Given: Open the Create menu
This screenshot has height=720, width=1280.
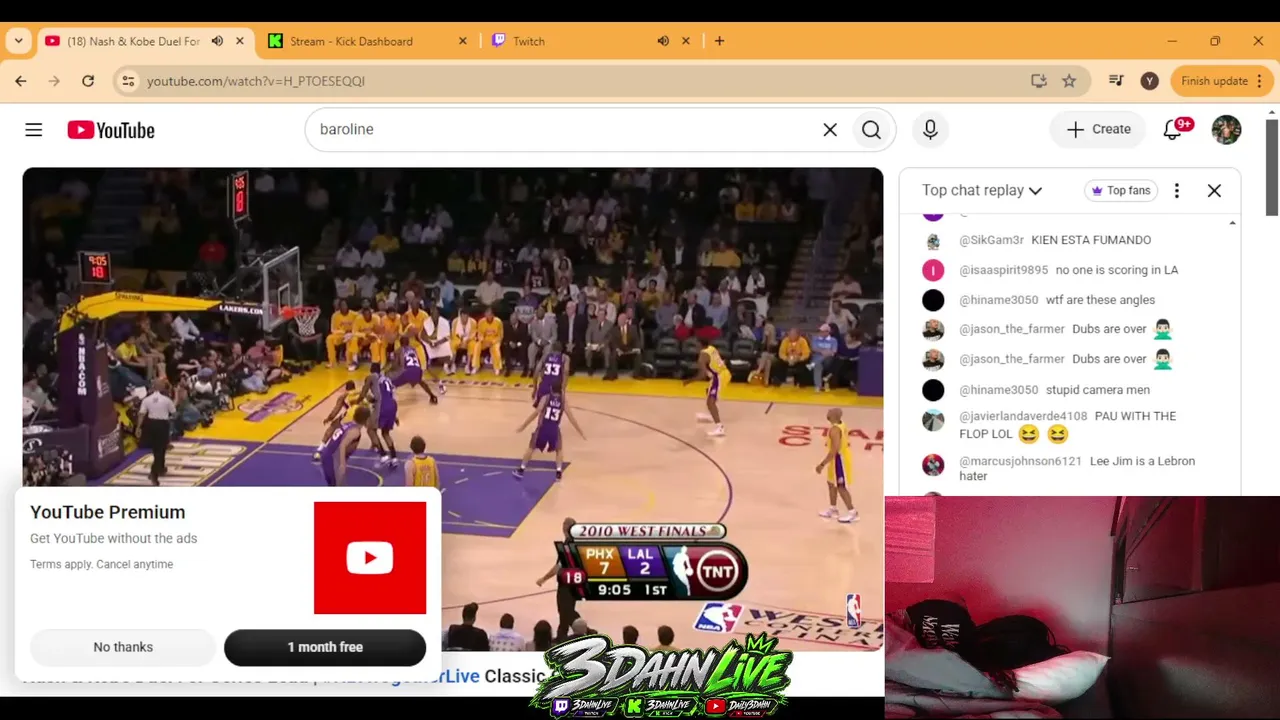Looking at the screenshot, I should (x=1098, y=129).
